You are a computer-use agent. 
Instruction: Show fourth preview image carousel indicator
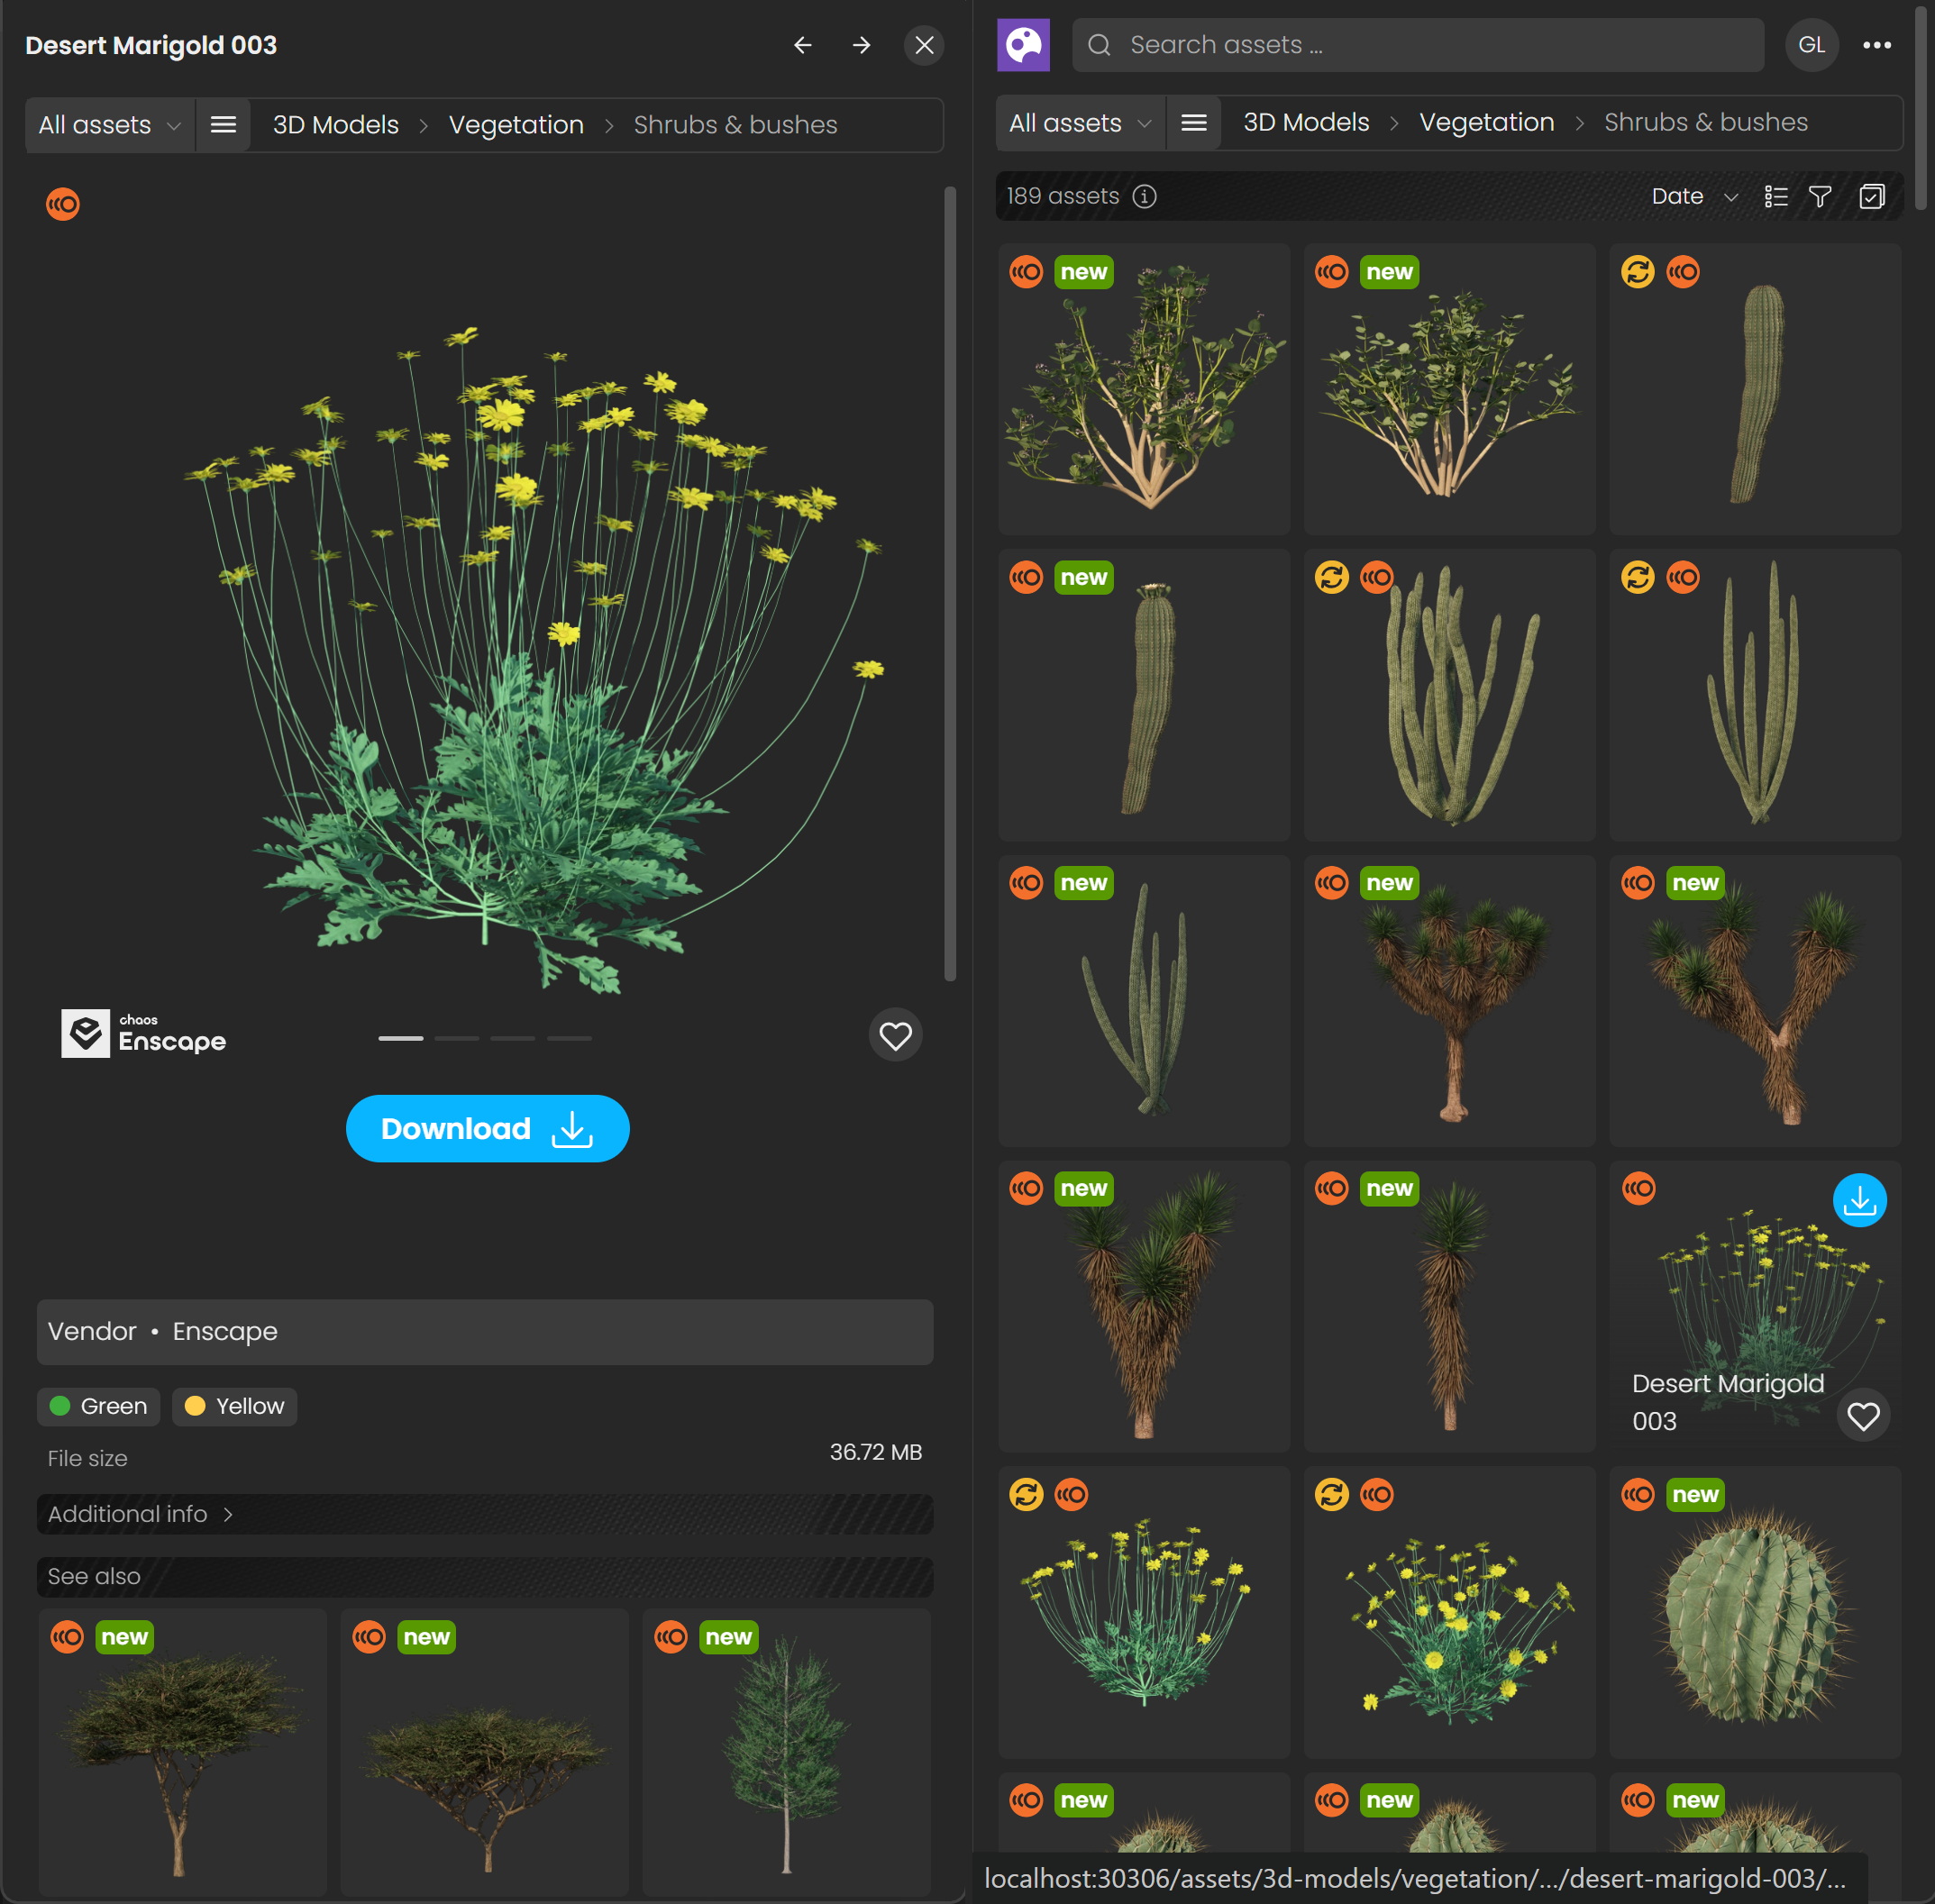click(569, 1038)
